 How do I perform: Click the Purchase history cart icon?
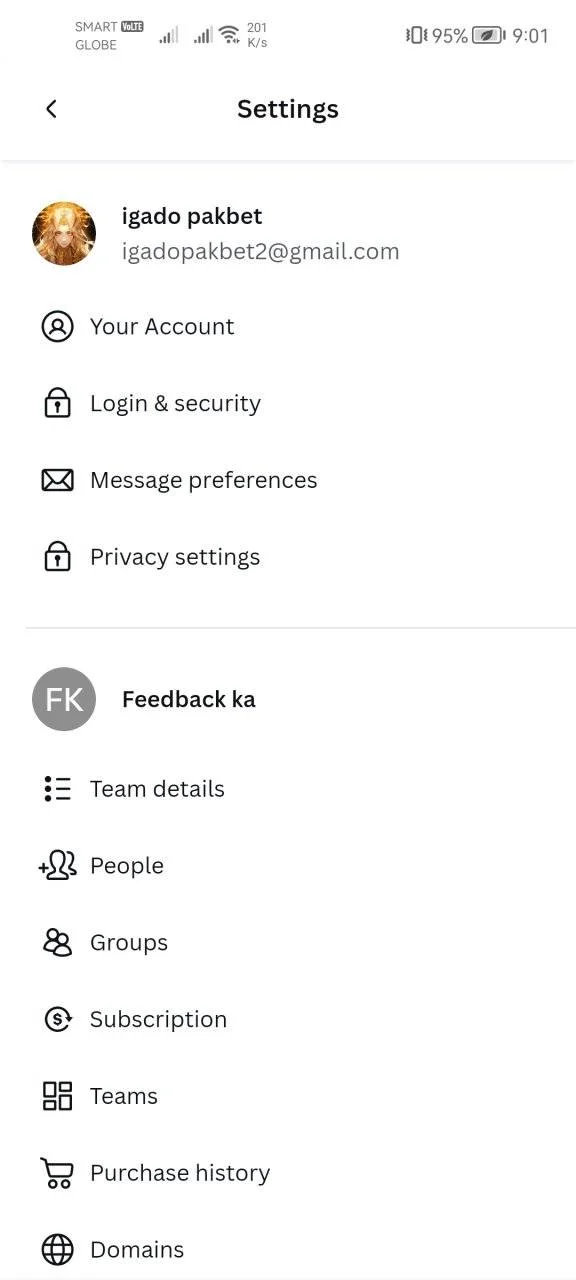[57, 1173]
